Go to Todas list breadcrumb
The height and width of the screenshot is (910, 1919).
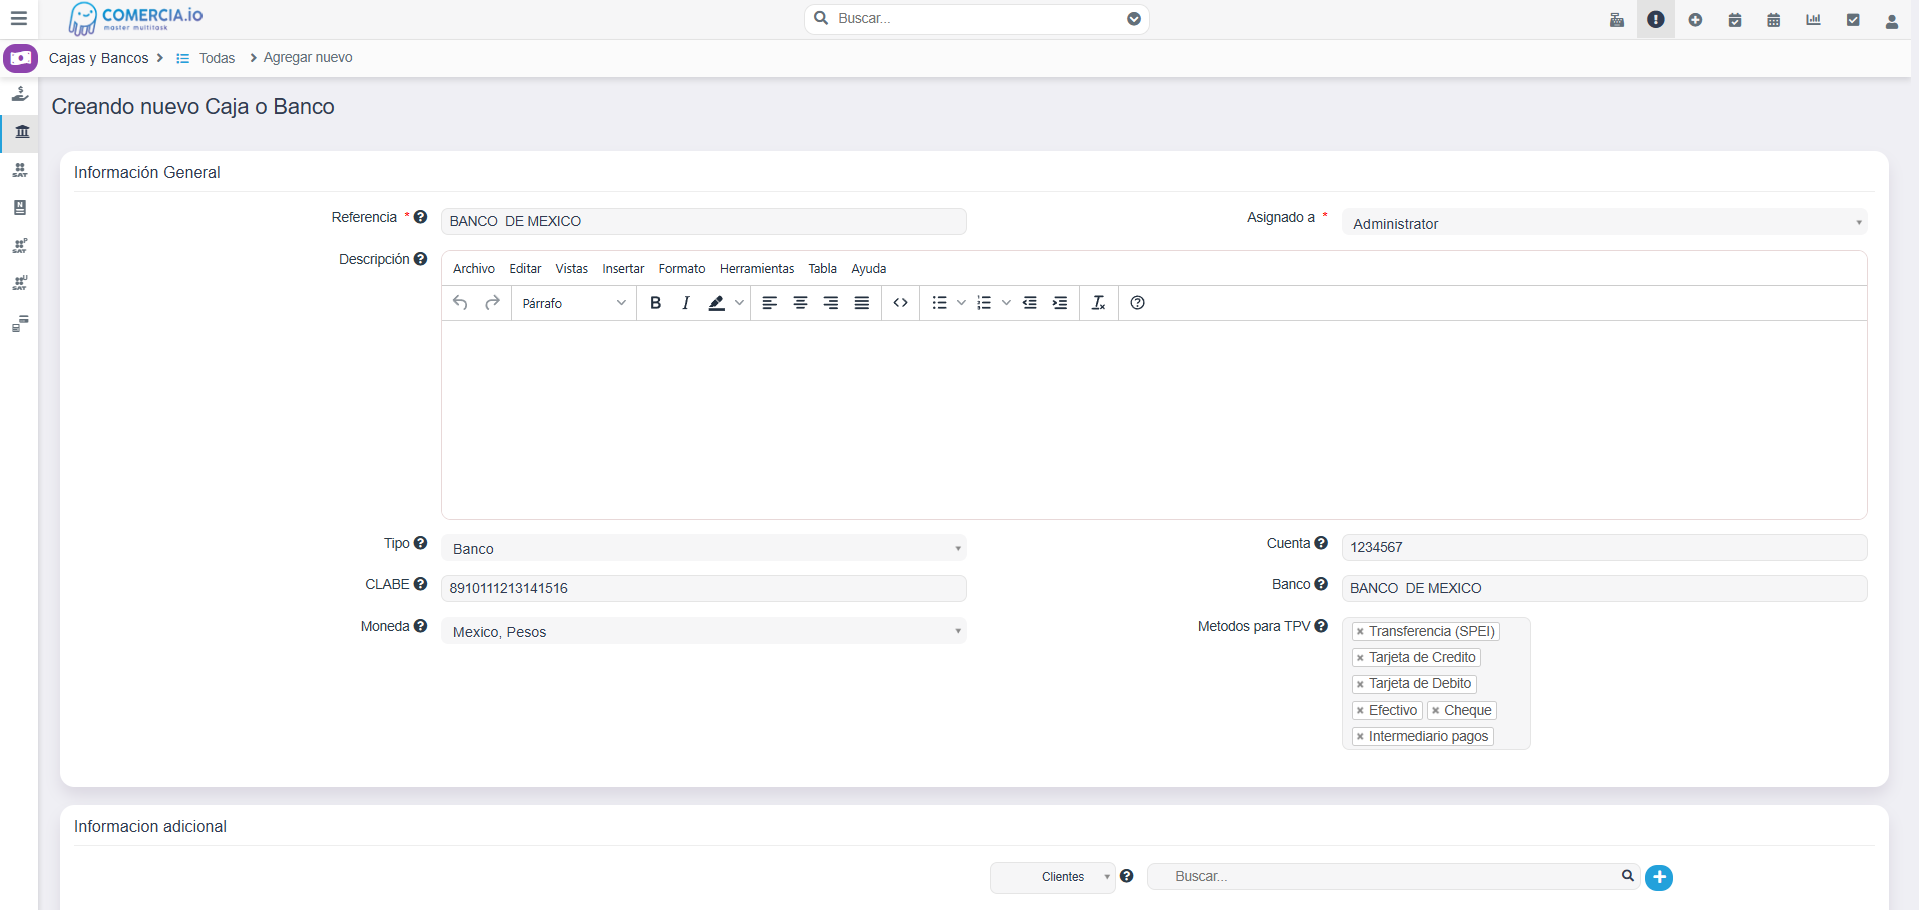pyautogui.click(x=217, y=58)
